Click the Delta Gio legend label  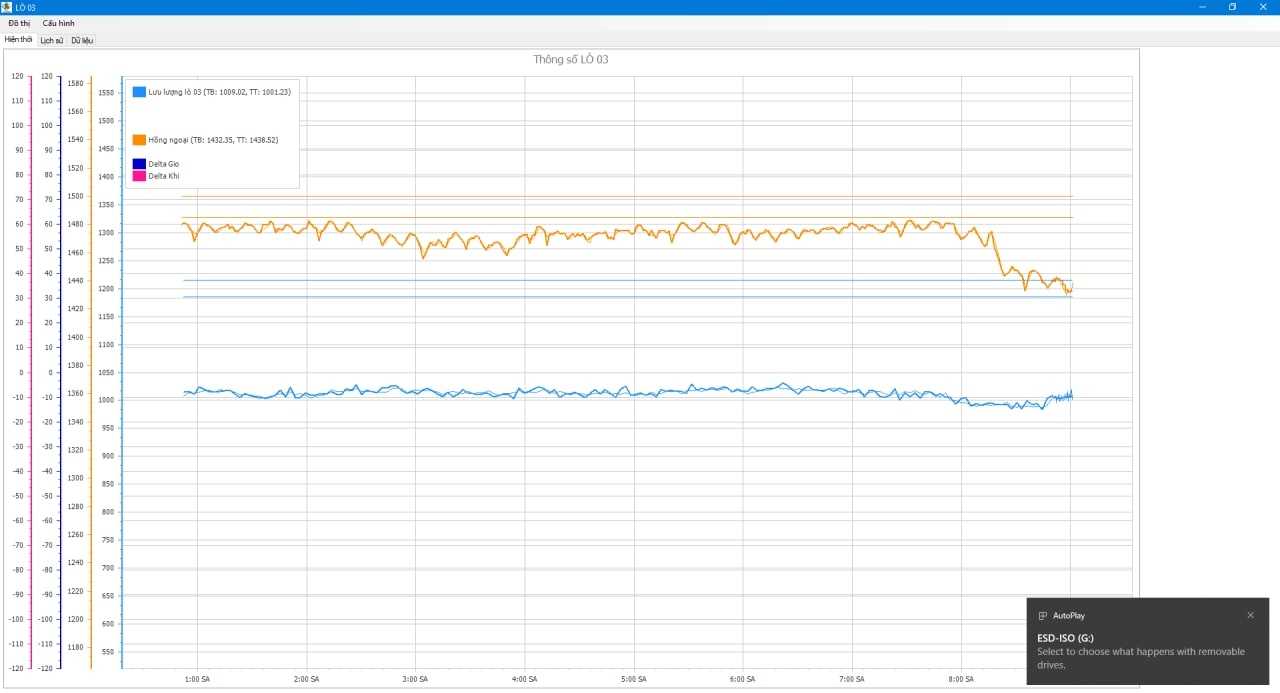(164, 163)
